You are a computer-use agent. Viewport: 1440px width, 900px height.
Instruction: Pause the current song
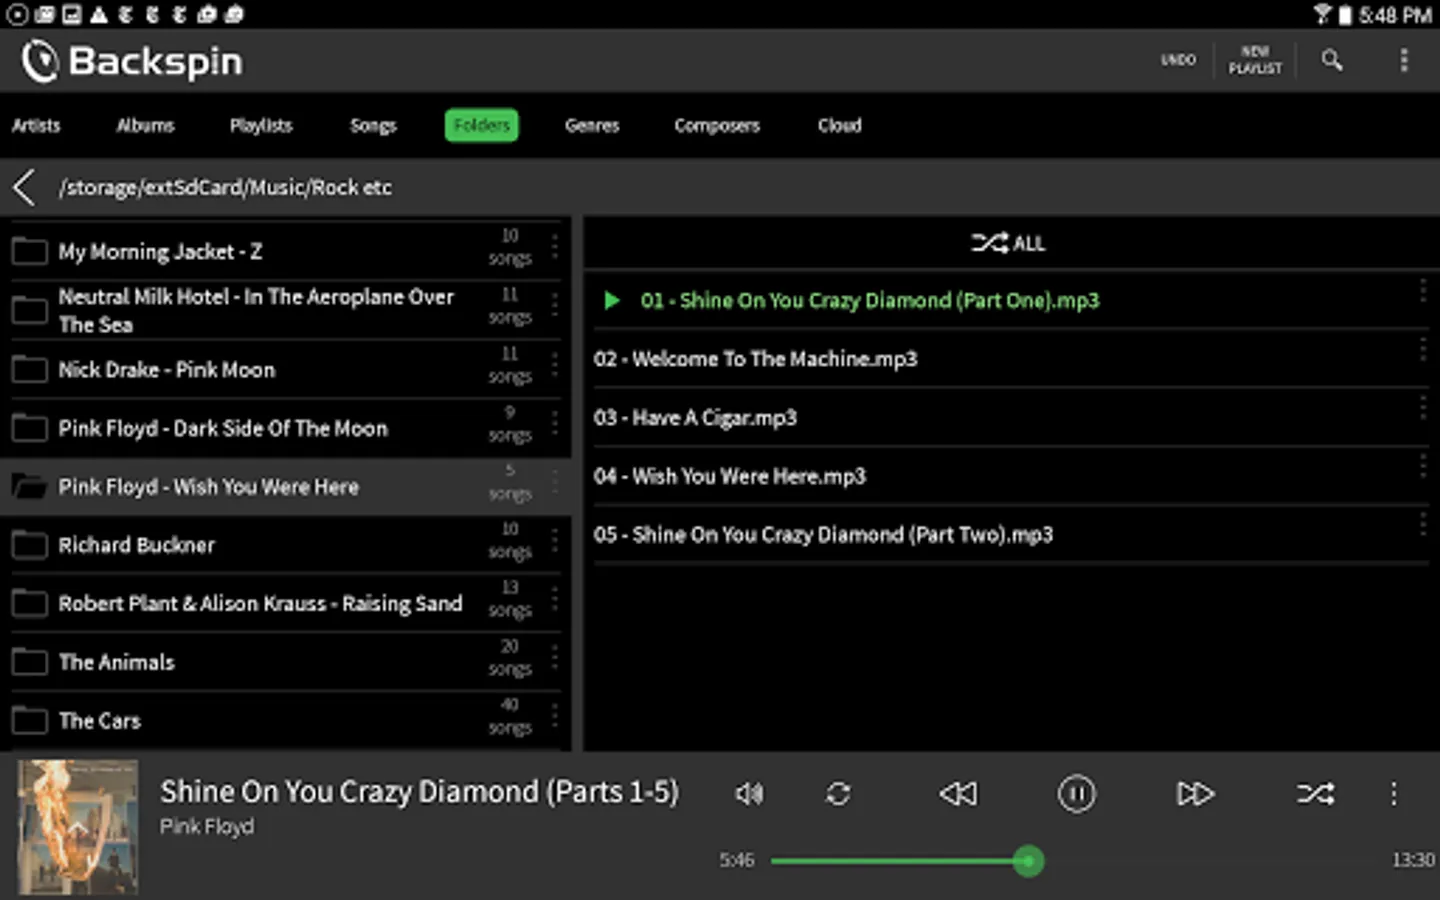tap(1077, 794)
